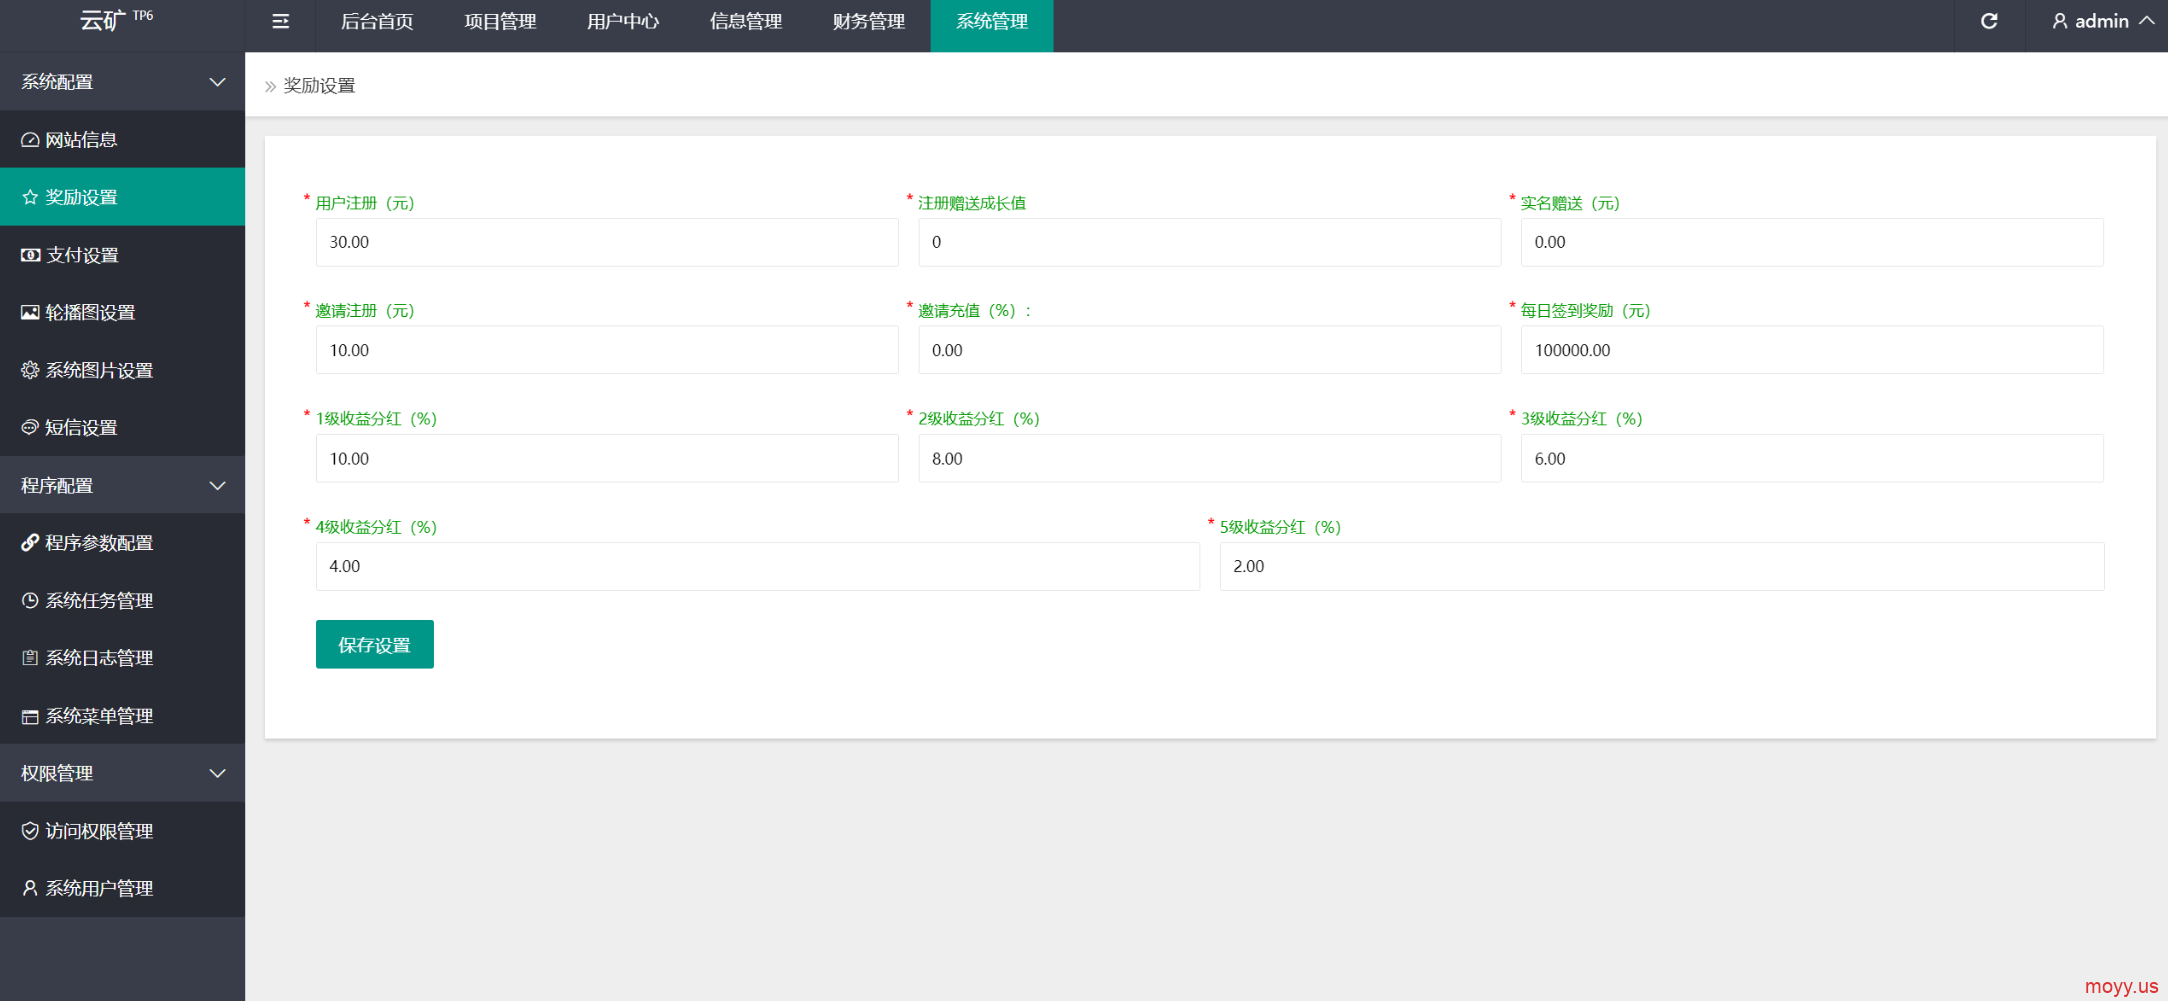Screen dimensions: 2168x1001
Task: Open 程序参数配置 in sidebar
Action: [x=122, y=542]
